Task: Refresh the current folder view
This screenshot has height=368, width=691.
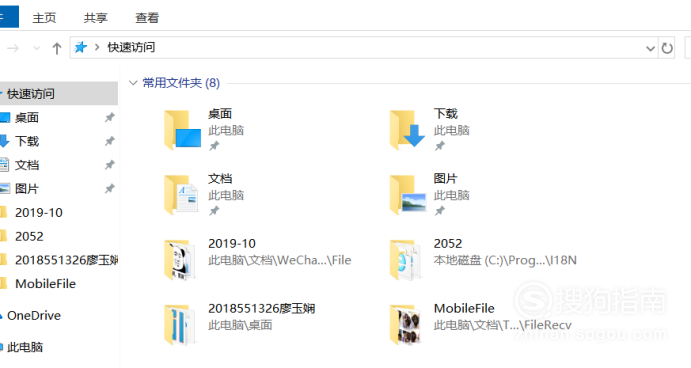Action: coord(667,48)
